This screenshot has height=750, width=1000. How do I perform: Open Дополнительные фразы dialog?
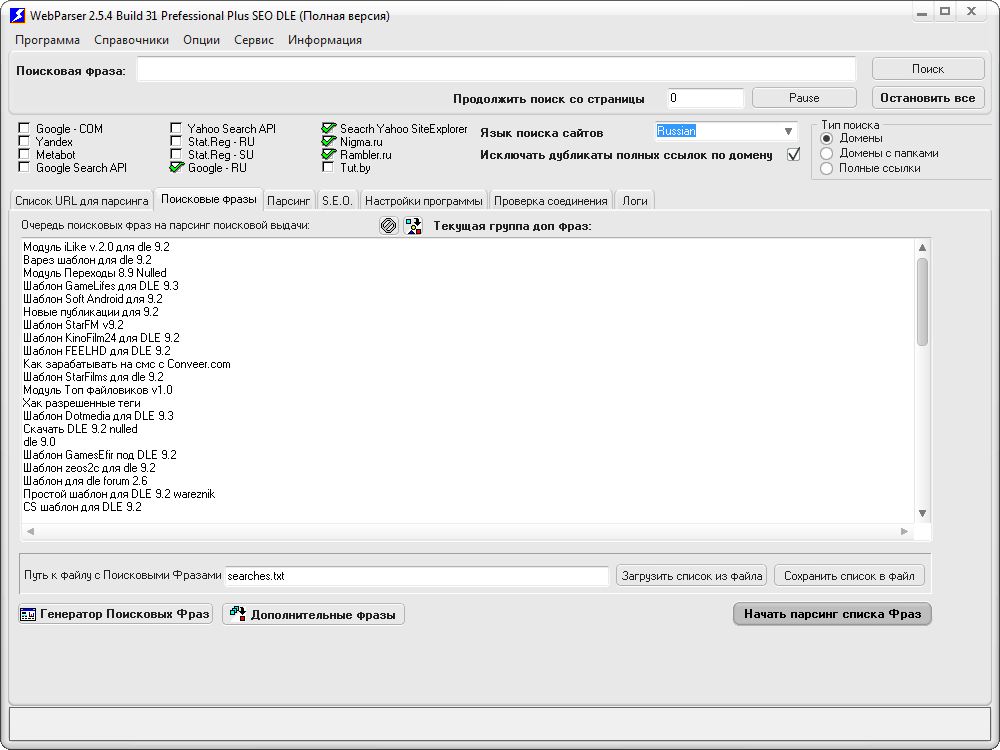coord(313,614)
